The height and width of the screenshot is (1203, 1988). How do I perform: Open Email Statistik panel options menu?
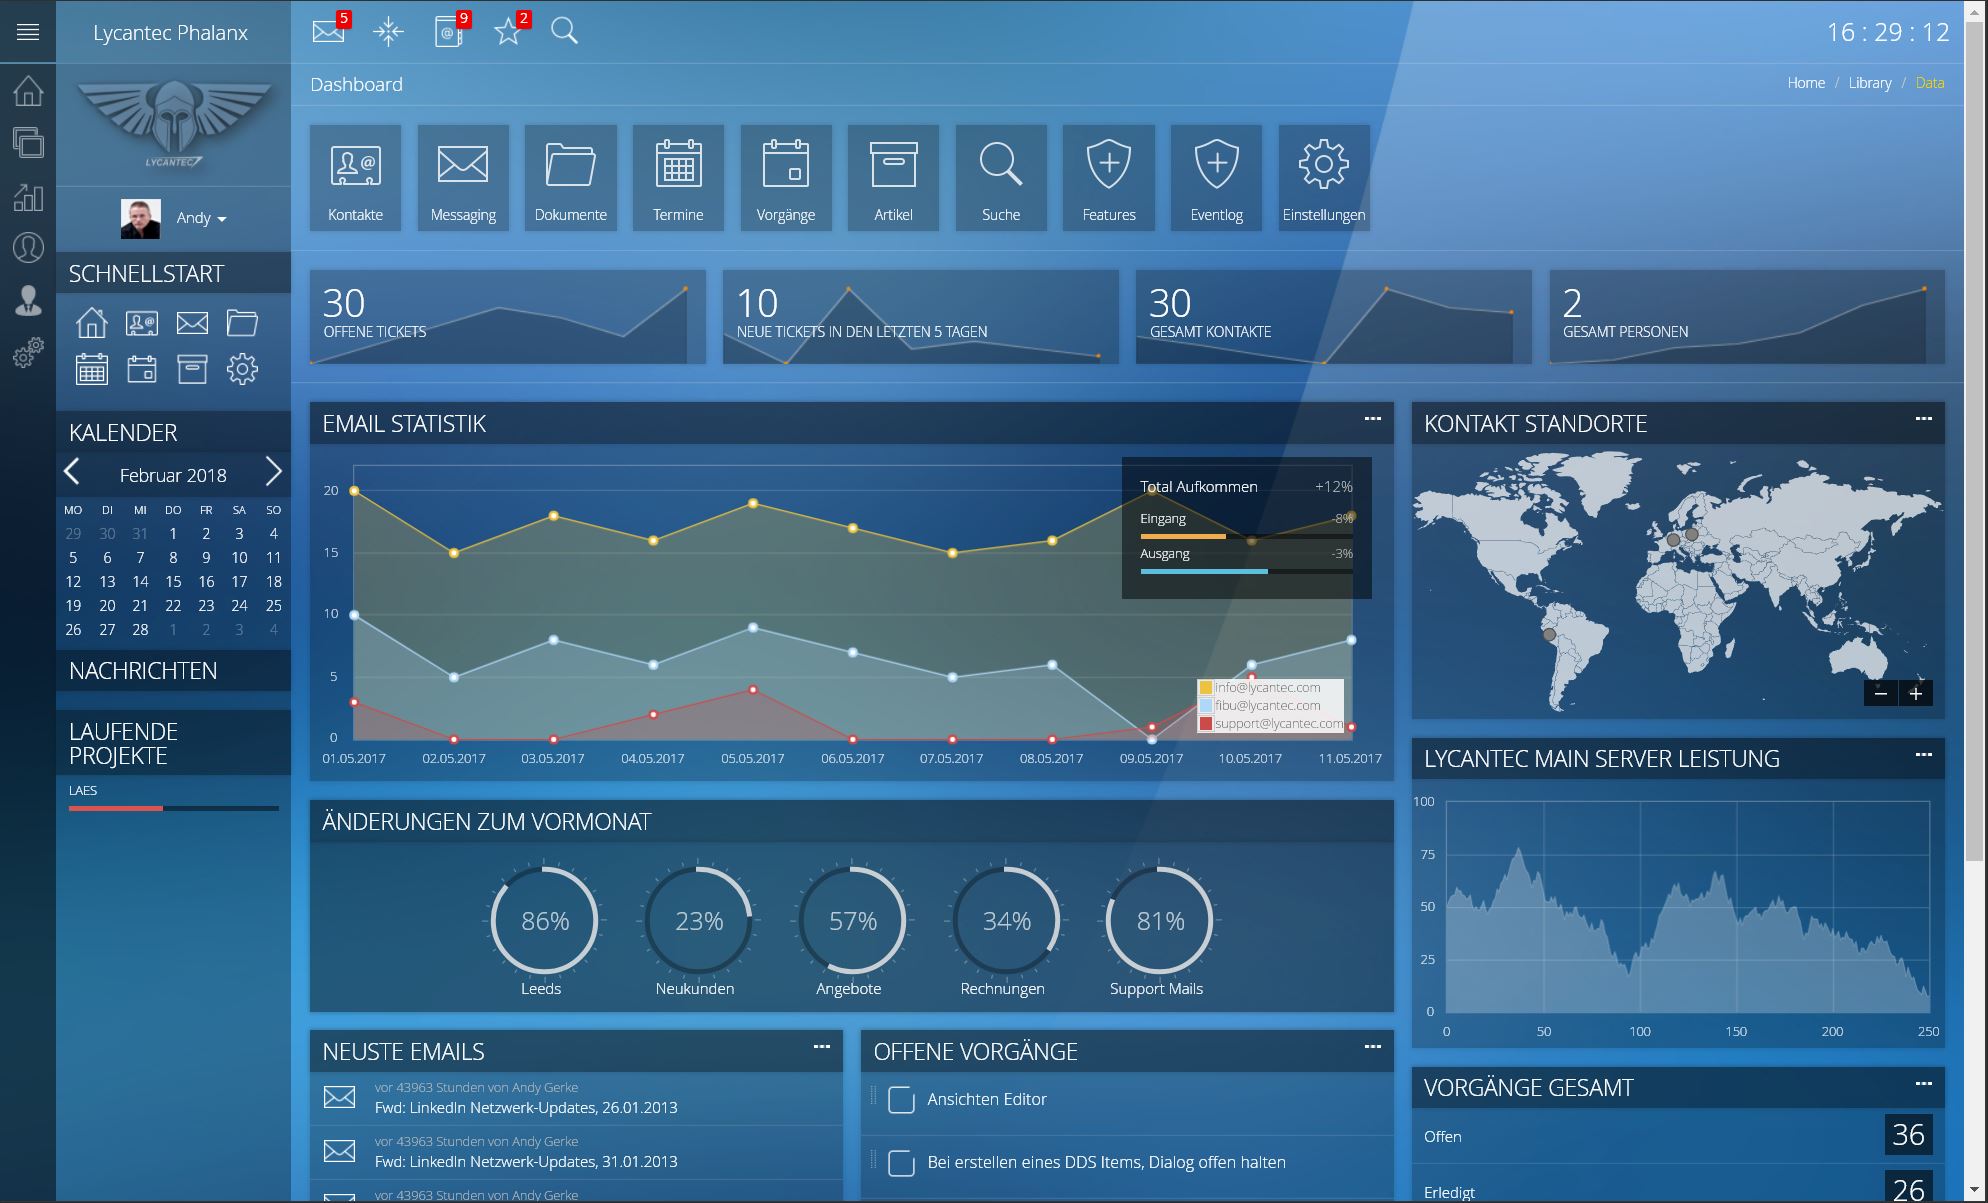[1372, 420]
